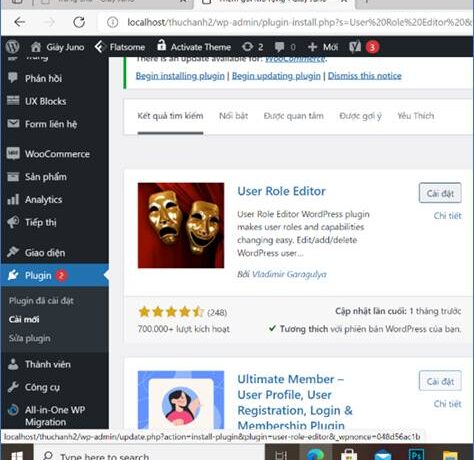
Task: Open the Yoast SEO icon with 3 notifications
Action: click(364, 47)
